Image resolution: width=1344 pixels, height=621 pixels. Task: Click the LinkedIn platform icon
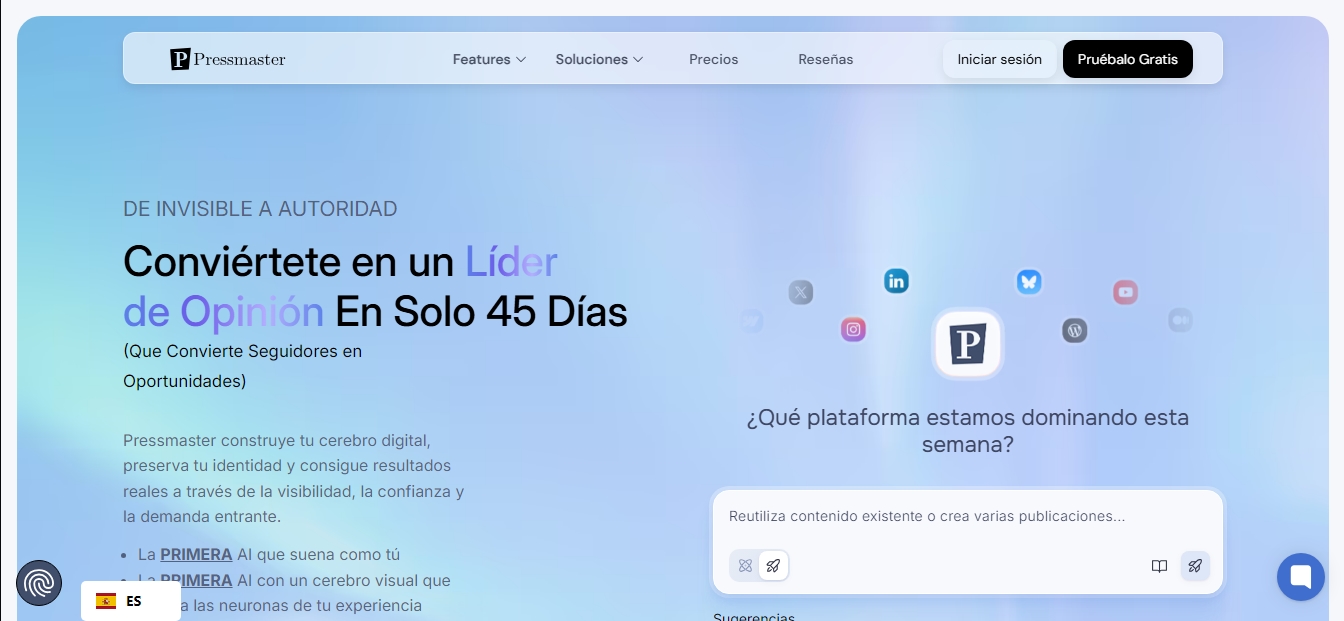click(x=896, y=281)
